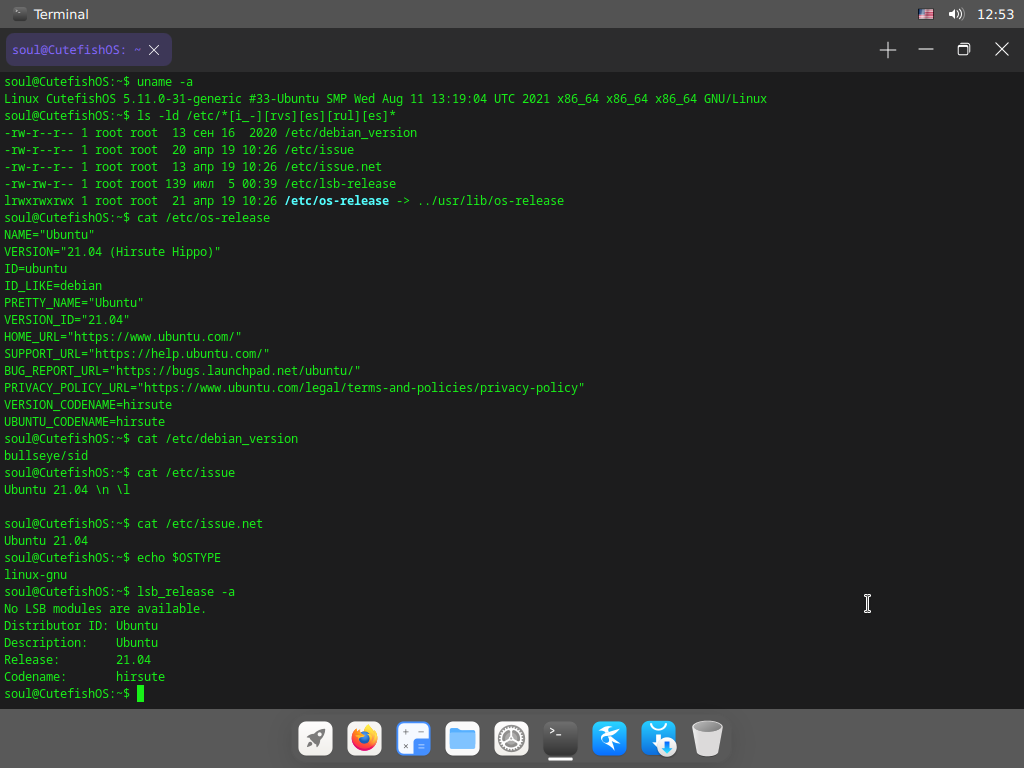1024x768 pixels.
Task: Click "No LSB modules are available." line
Action: point(105,608)
